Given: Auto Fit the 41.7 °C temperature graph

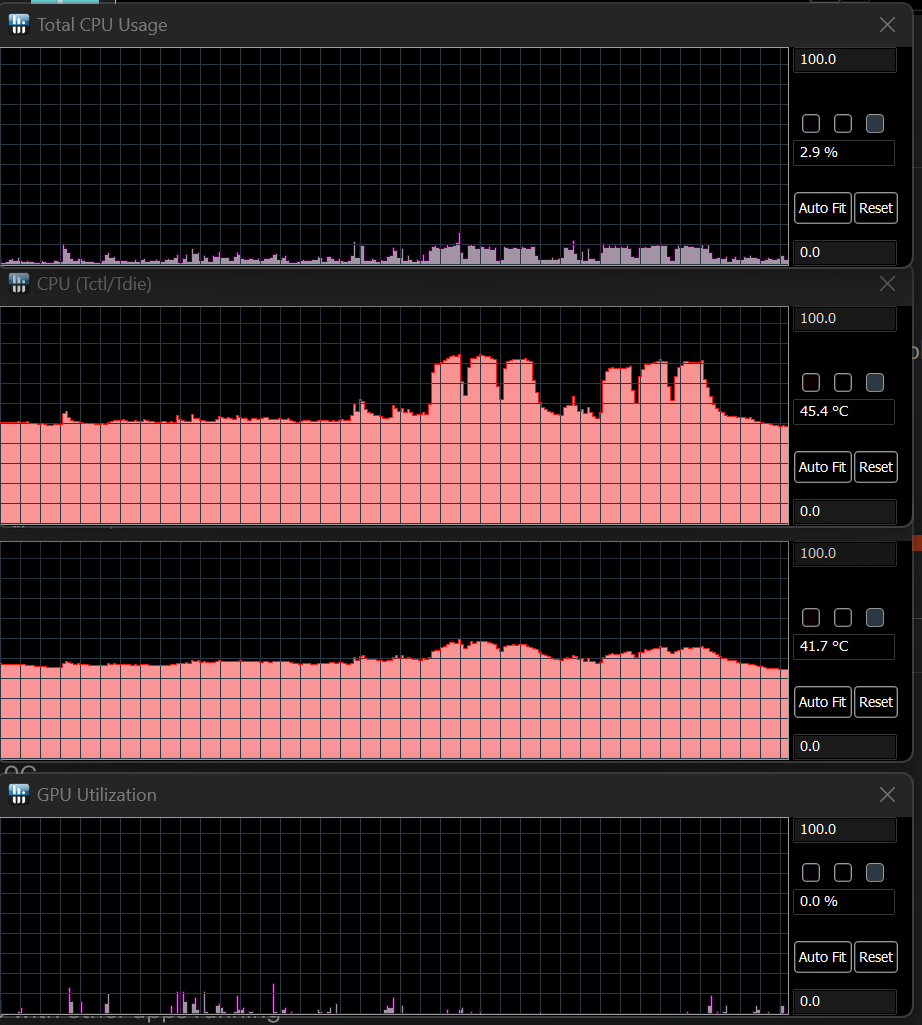Looking at the screenshot, I should 823,701.
